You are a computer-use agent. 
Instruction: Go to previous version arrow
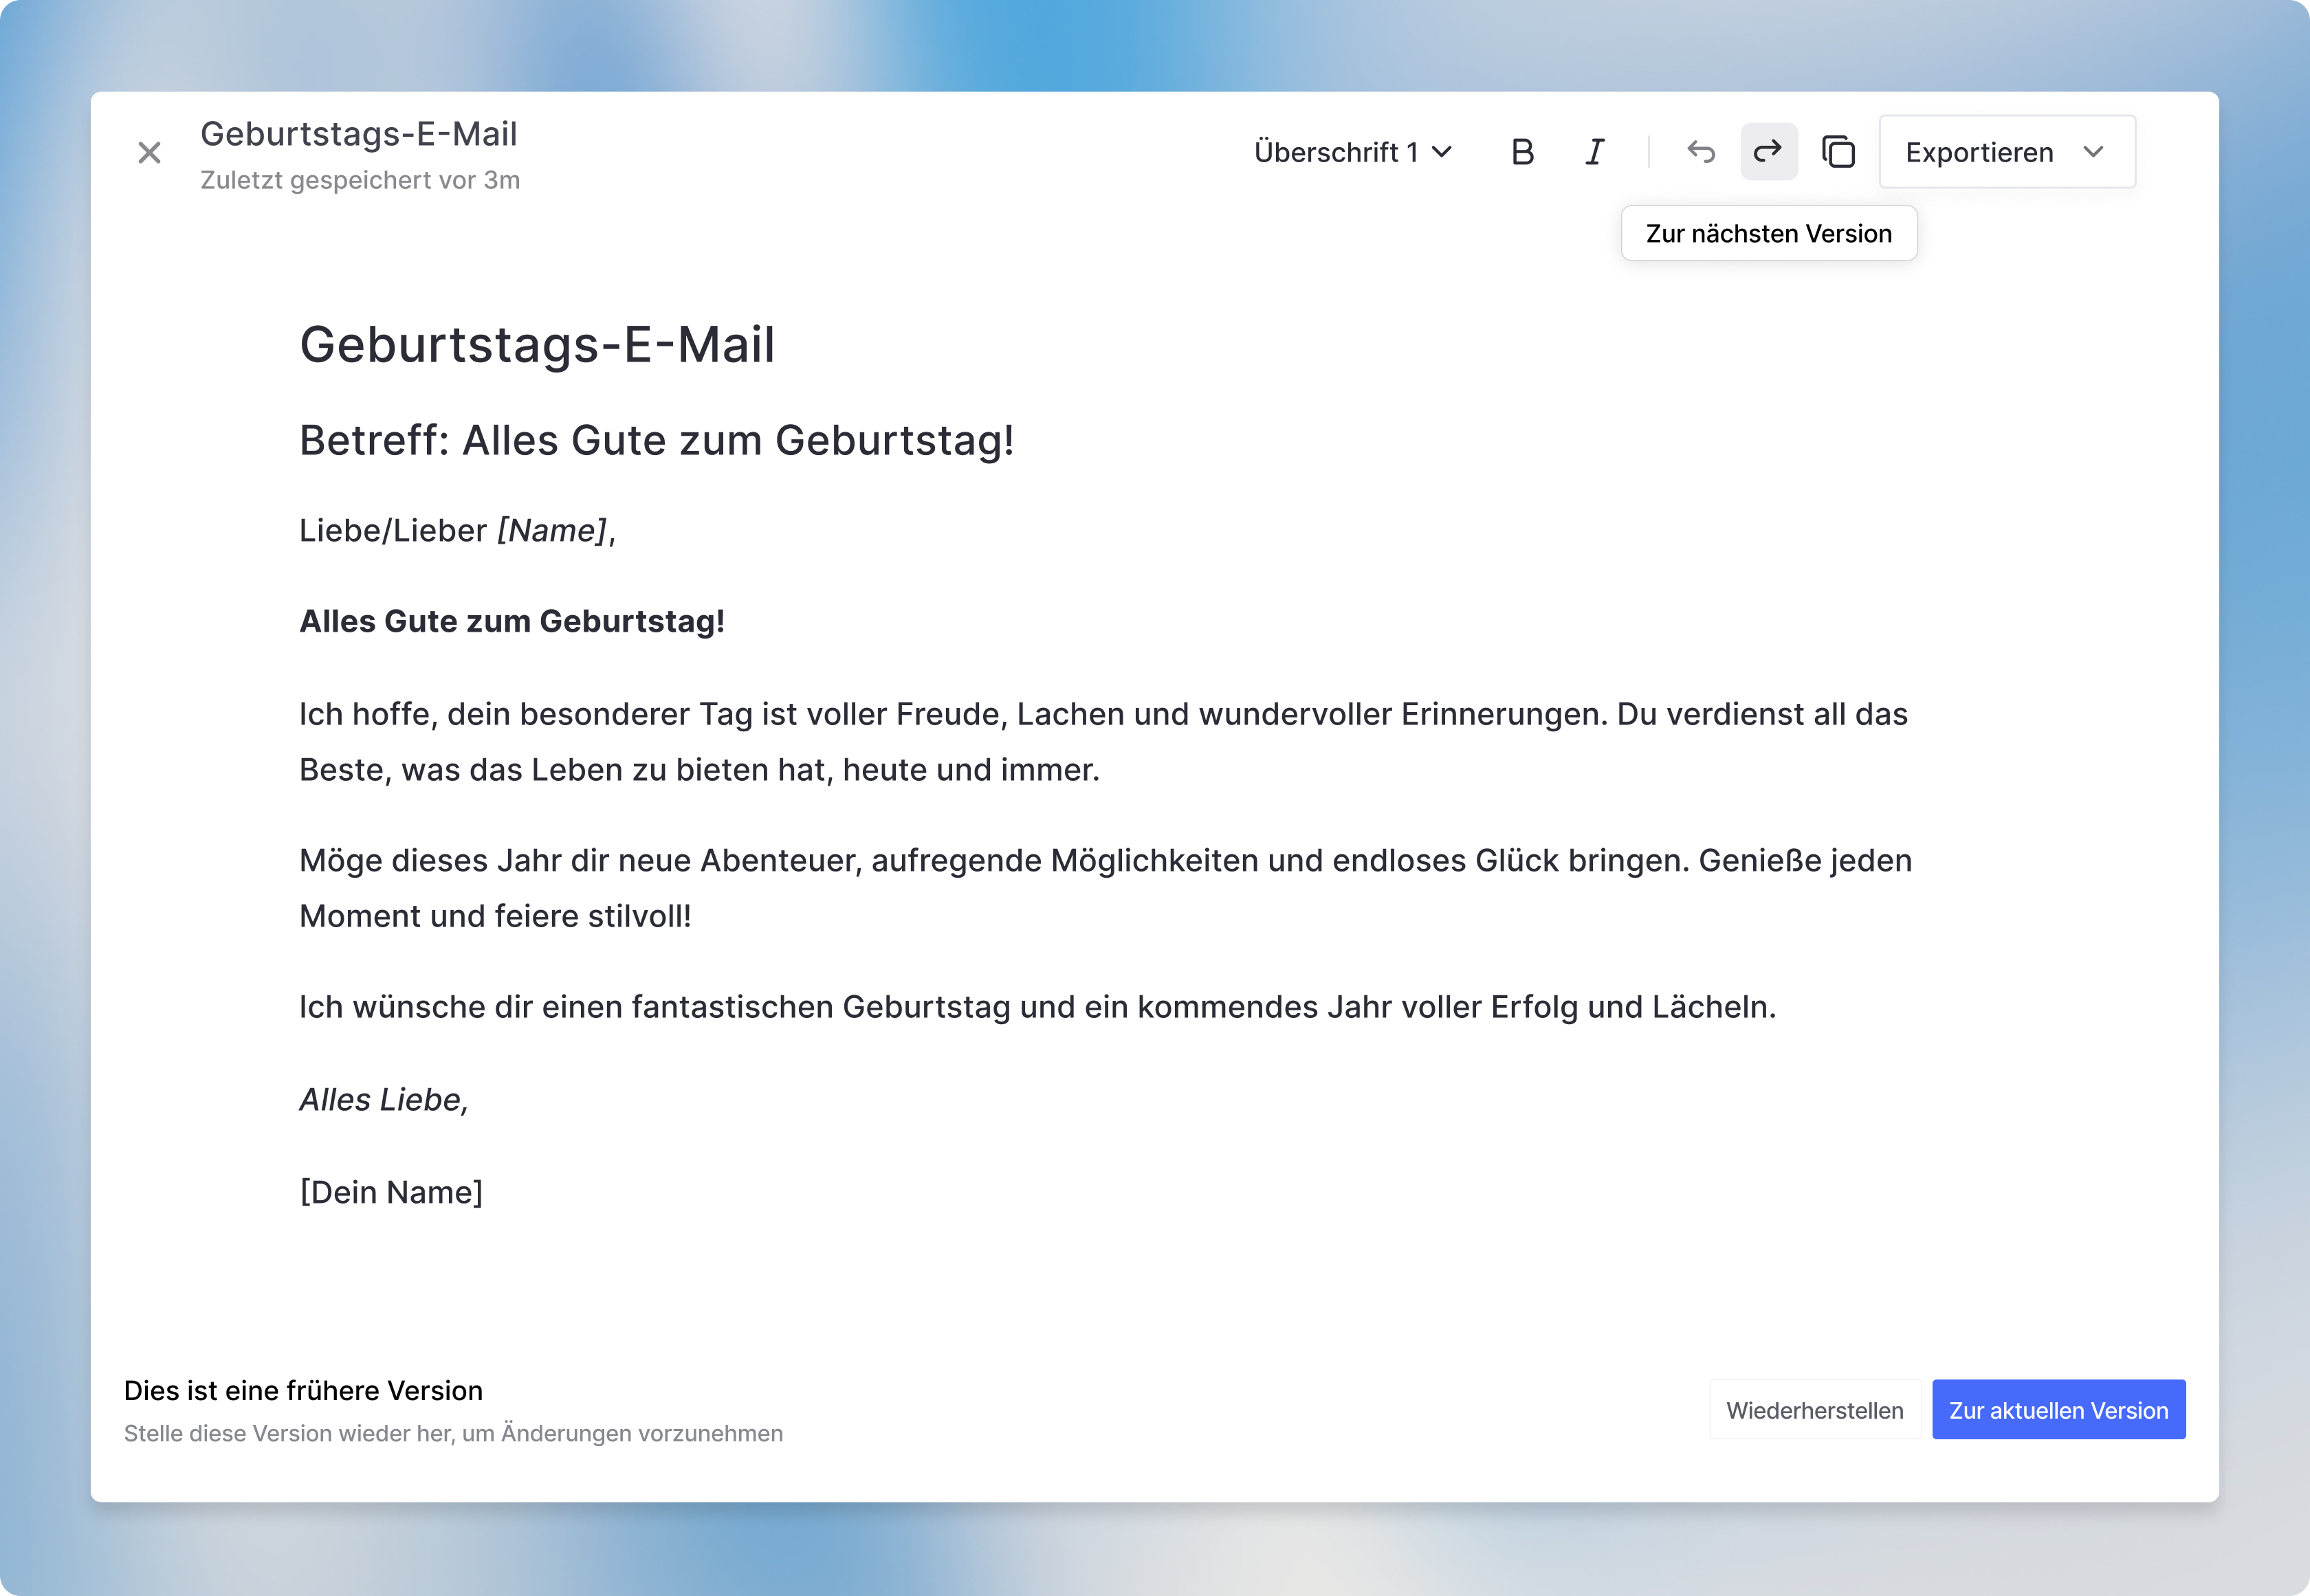[x=1700, y=152]
